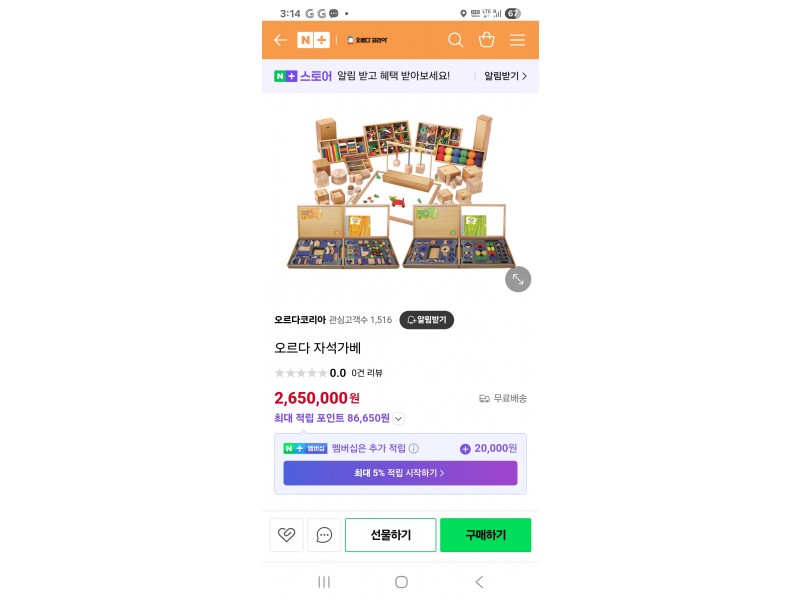Tap the back arrow in orange header
Image resolution: width=800 pixels, height=600 pixels.
[280, 40]
